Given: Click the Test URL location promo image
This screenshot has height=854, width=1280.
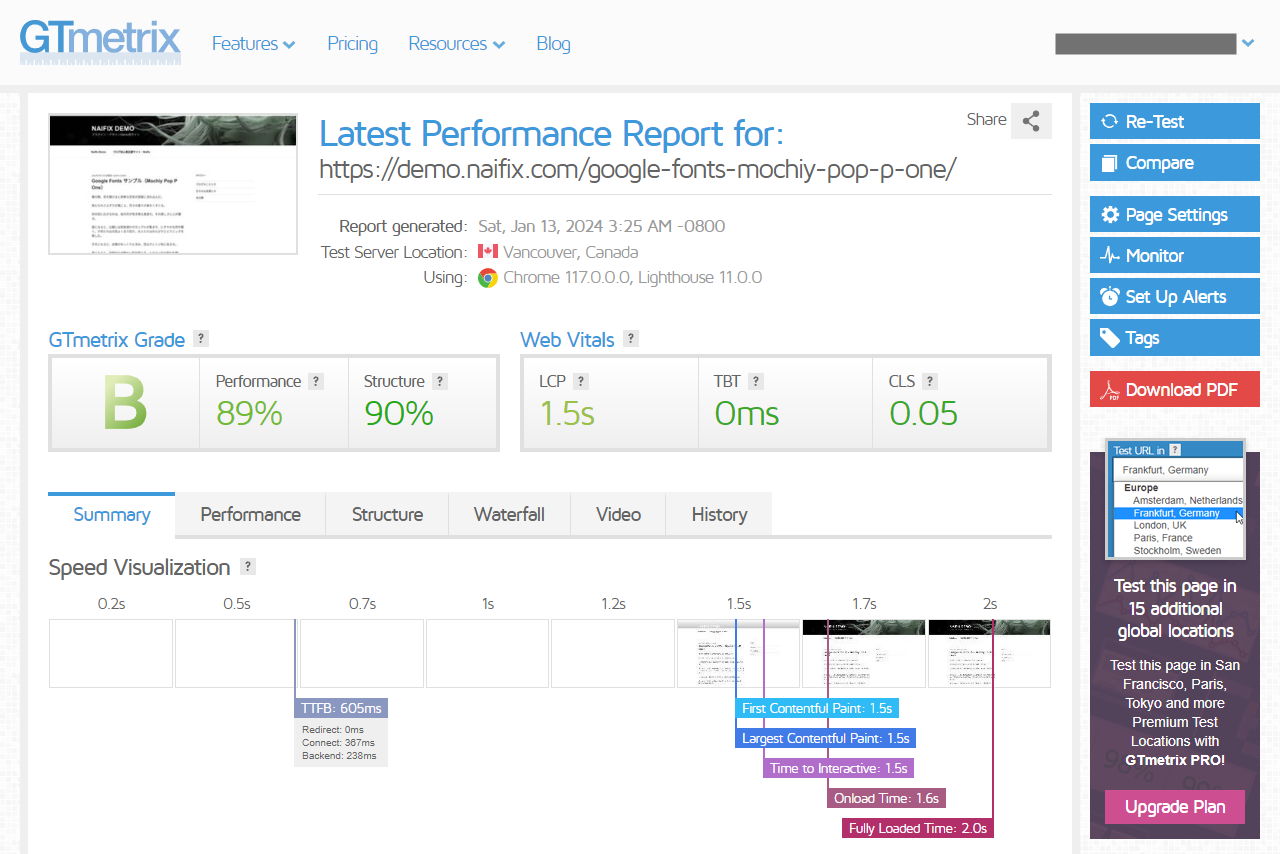Looking at the screenshot, I should (x=1175, y=499).
